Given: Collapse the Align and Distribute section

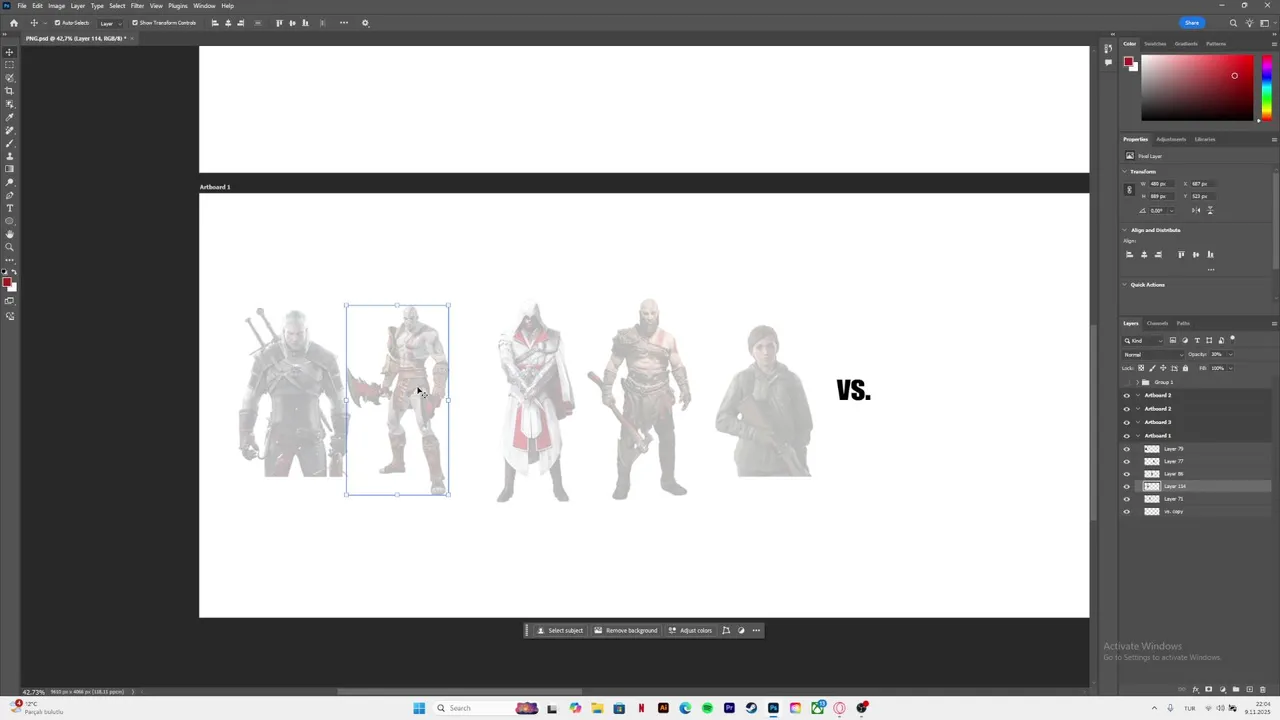Looking at the screenshot, I should tap(1125, 230).
